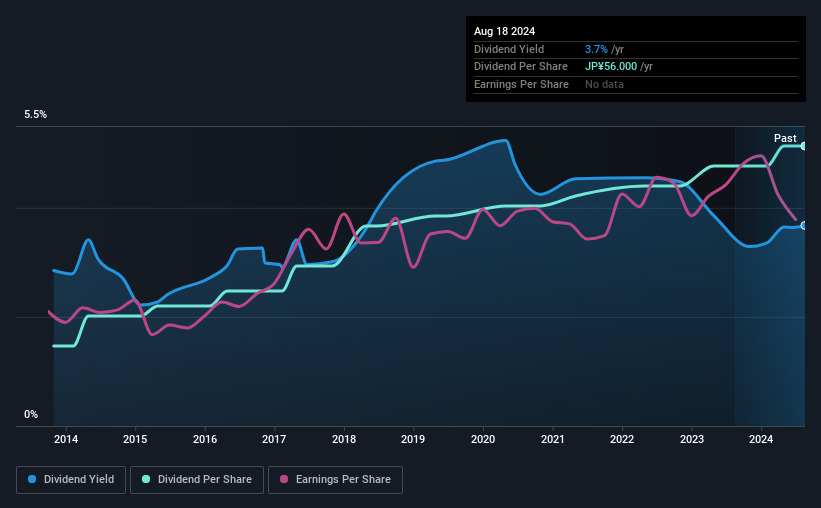
Task: Select the 2024 label on time axis
Action: click(x=761, y=439)
